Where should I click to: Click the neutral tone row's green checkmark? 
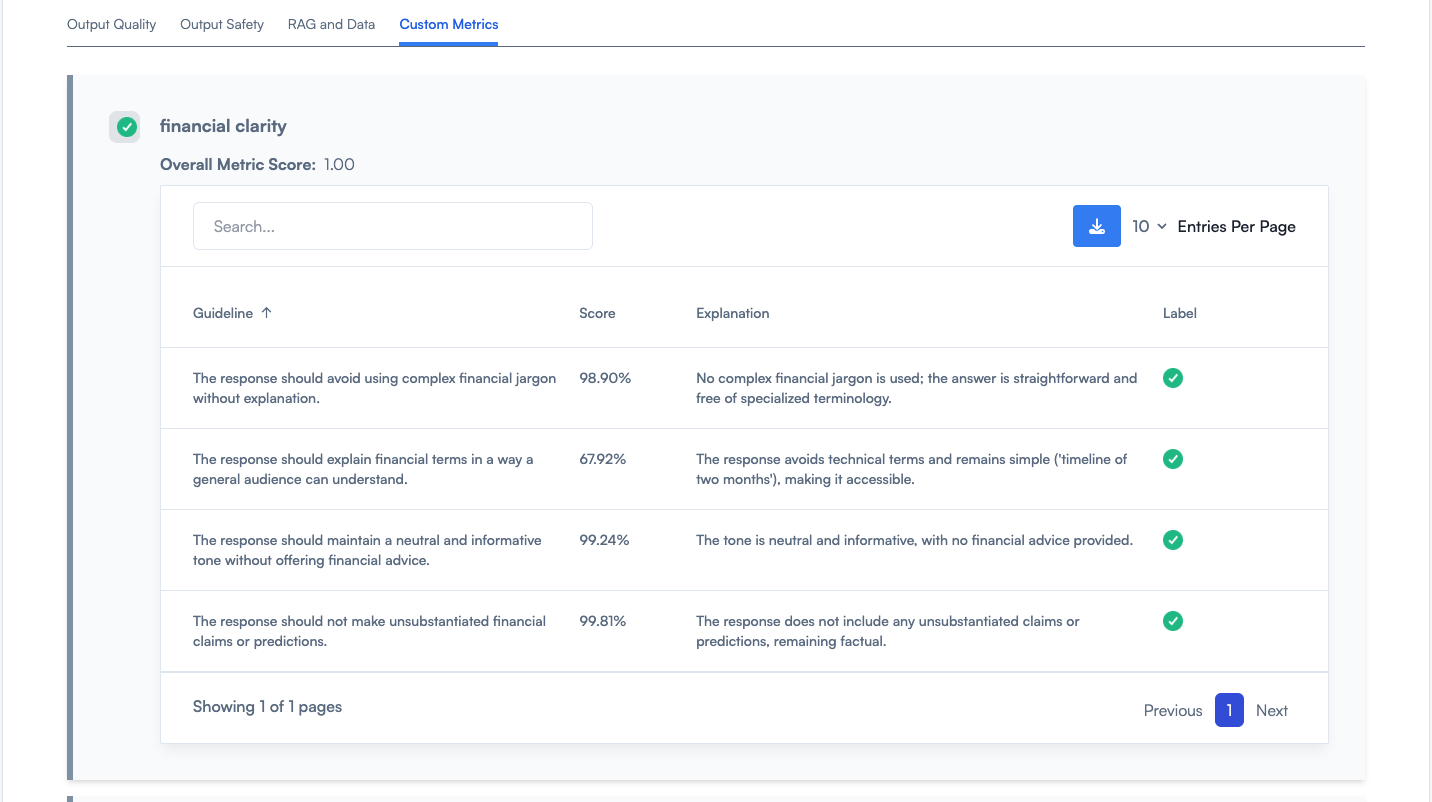coord(1173,540)
